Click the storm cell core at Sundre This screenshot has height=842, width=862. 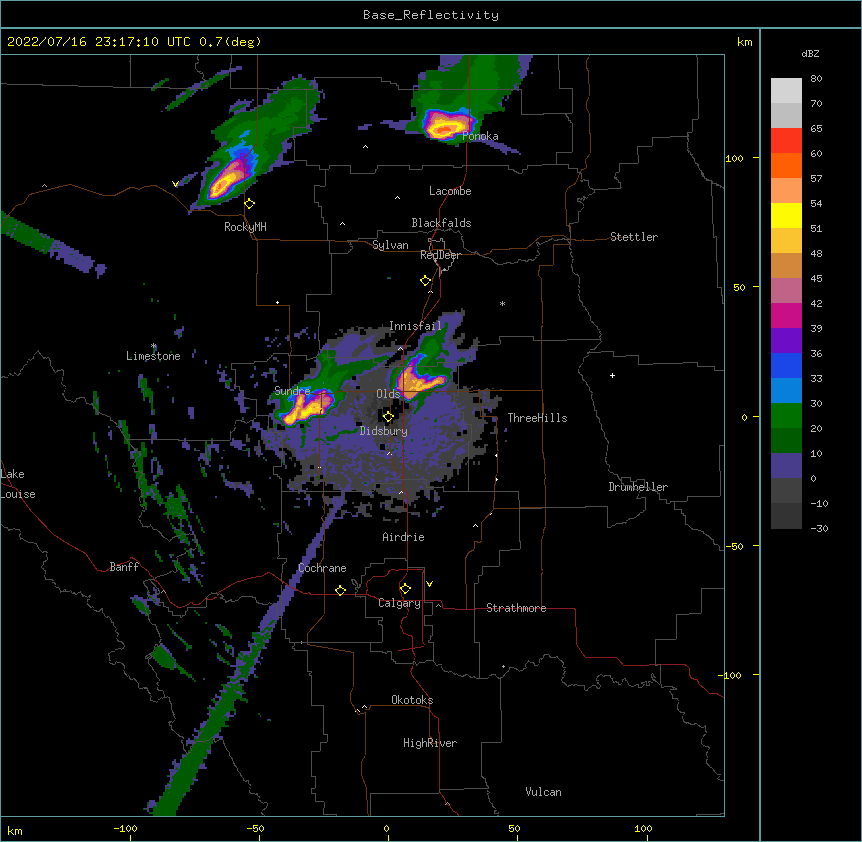pos(307,407)
